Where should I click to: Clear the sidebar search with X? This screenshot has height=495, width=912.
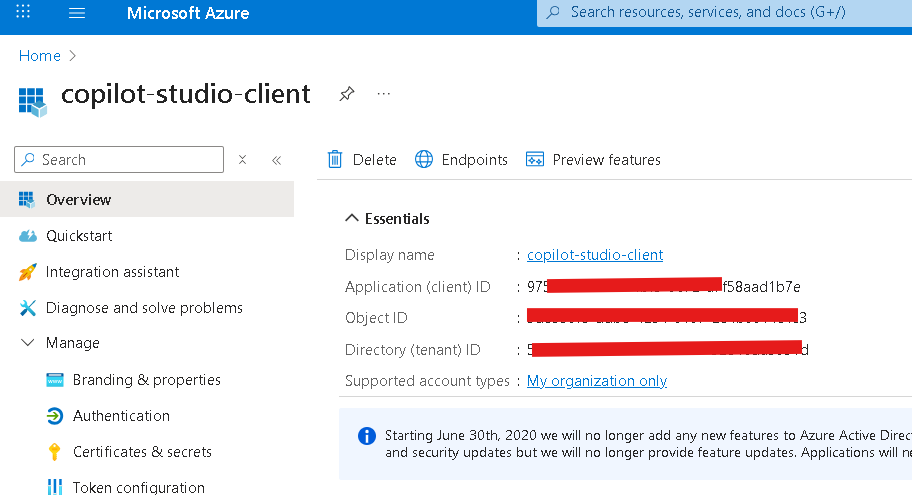point(242,160)
